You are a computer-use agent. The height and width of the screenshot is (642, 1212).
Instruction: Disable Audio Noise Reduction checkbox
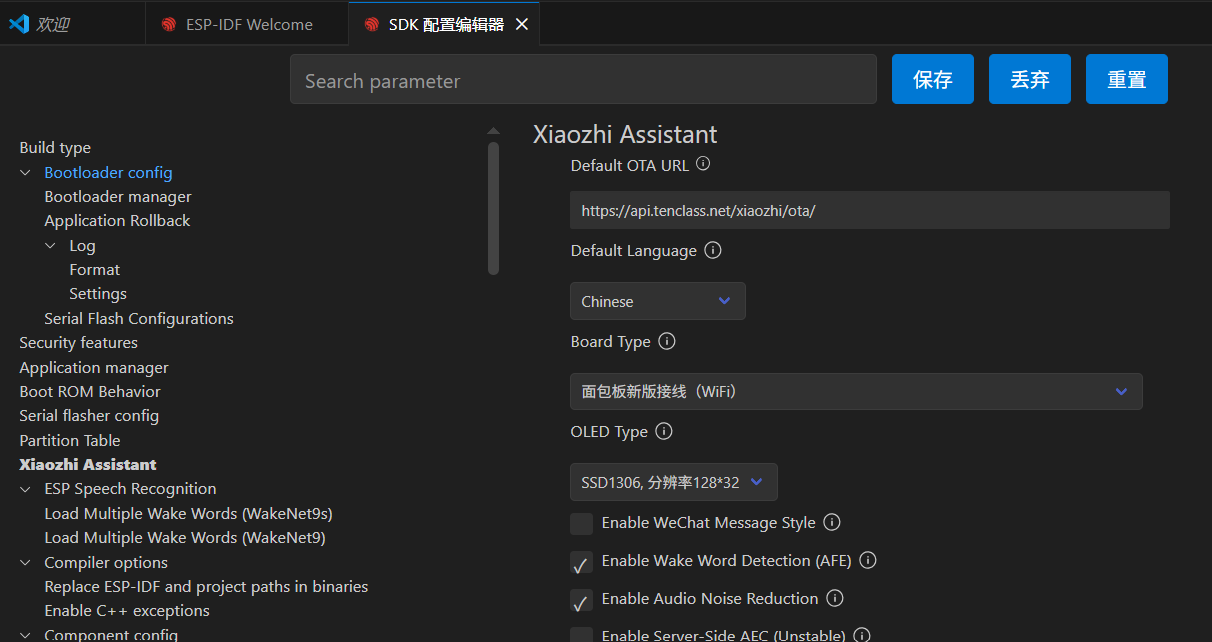581,600
